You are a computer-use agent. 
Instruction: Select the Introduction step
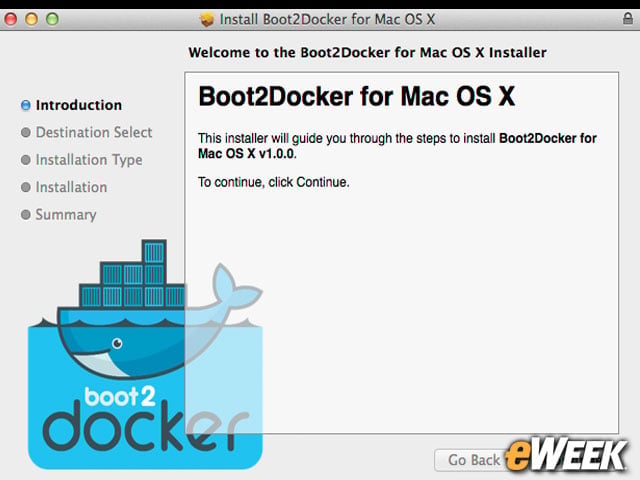click(79, 105)
